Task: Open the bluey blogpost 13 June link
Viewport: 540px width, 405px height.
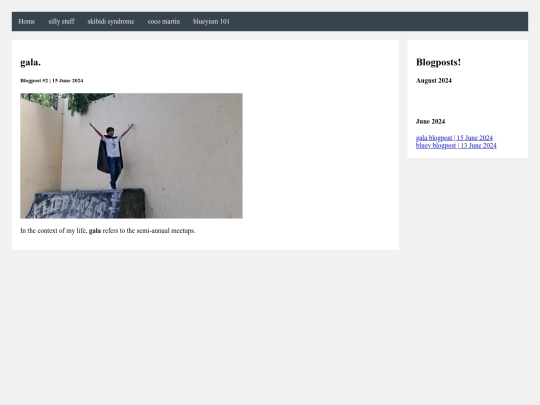Action: click(456, 146)
